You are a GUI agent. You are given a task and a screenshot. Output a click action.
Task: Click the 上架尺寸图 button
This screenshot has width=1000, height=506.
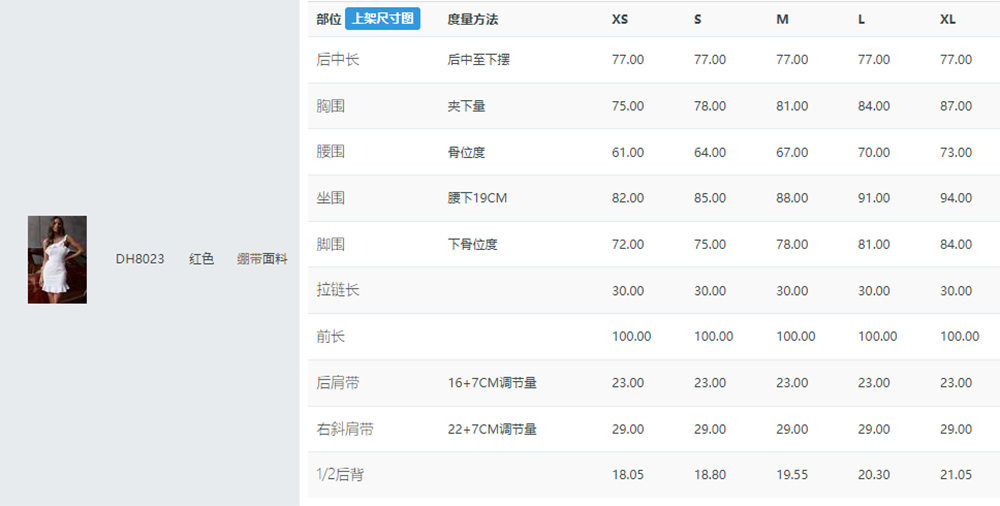383,19
